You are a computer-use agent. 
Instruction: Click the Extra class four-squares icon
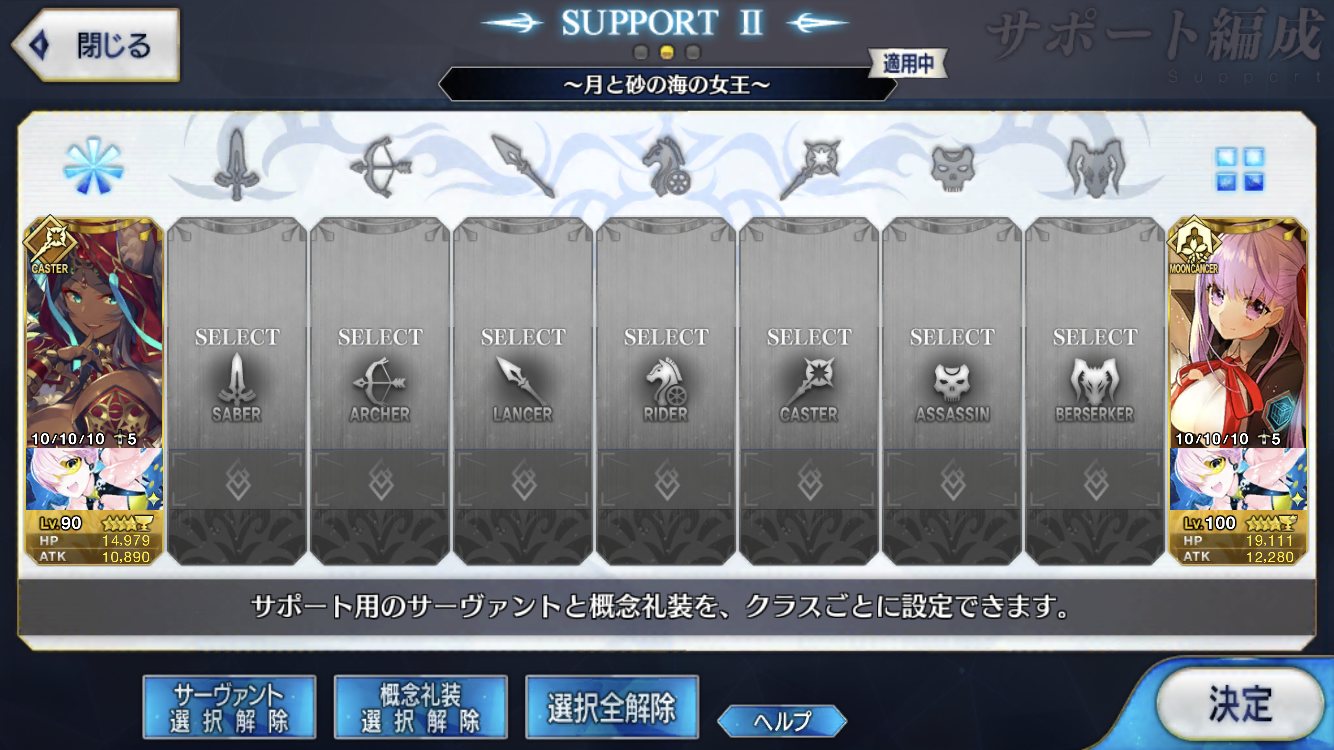click(1239, 168)
